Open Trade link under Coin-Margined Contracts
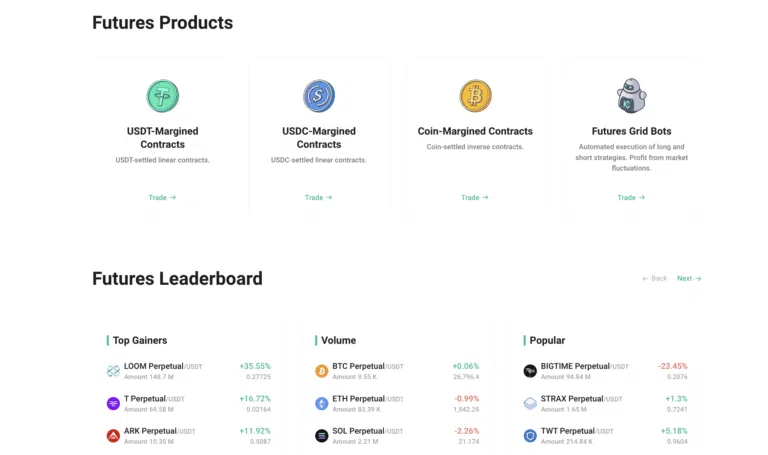This screenshot has width=768, height=455. click(x=474, y=197)
